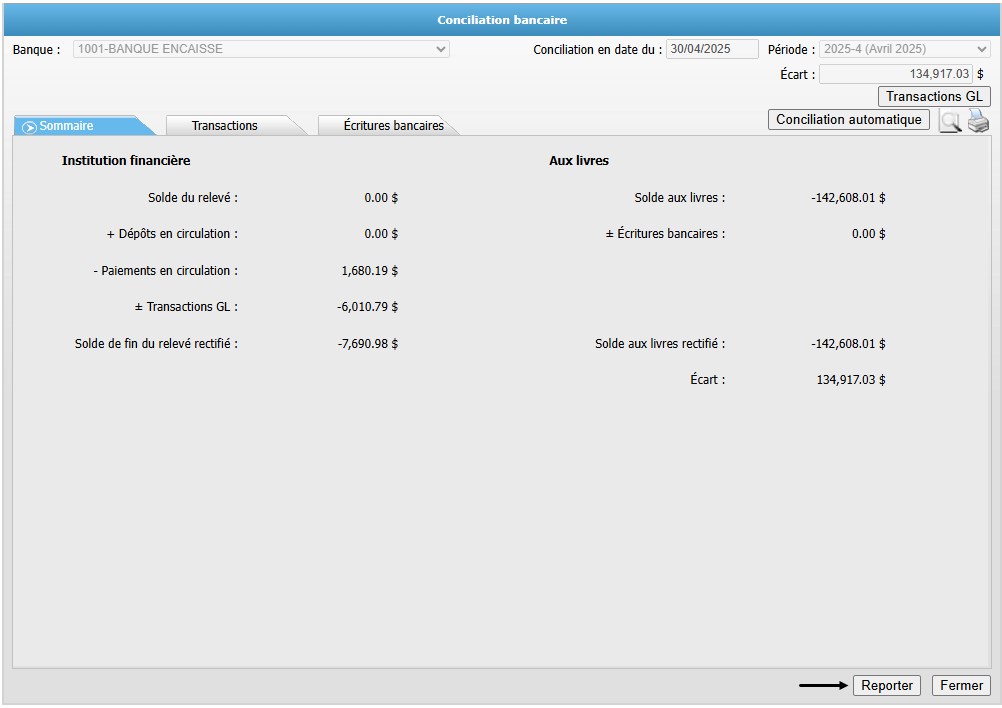Viewport: 1002px width, 708px height.
Task: Click the arrow icon on Sommaire tab
Action: 30,127
